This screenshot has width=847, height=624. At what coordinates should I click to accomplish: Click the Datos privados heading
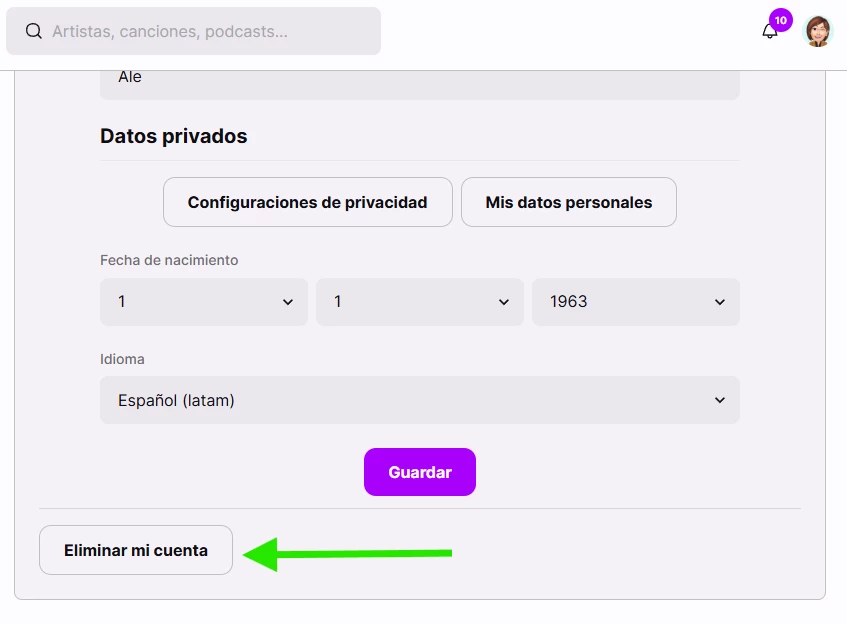(173, 136)
